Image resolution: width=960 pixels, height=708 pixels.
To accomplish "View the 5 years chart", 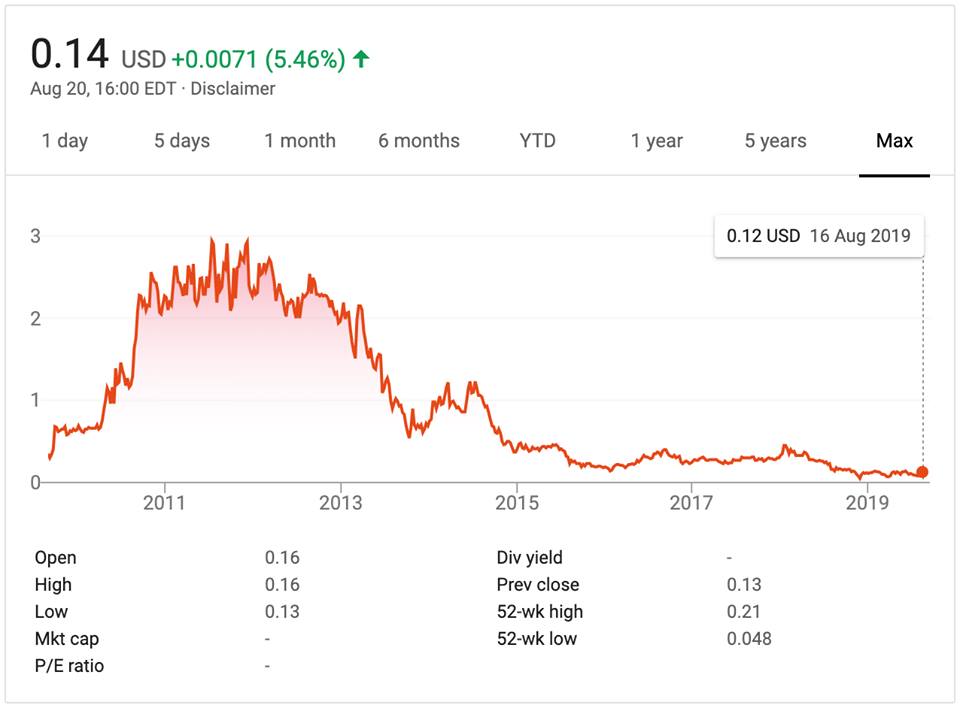I will coord(775,141).
